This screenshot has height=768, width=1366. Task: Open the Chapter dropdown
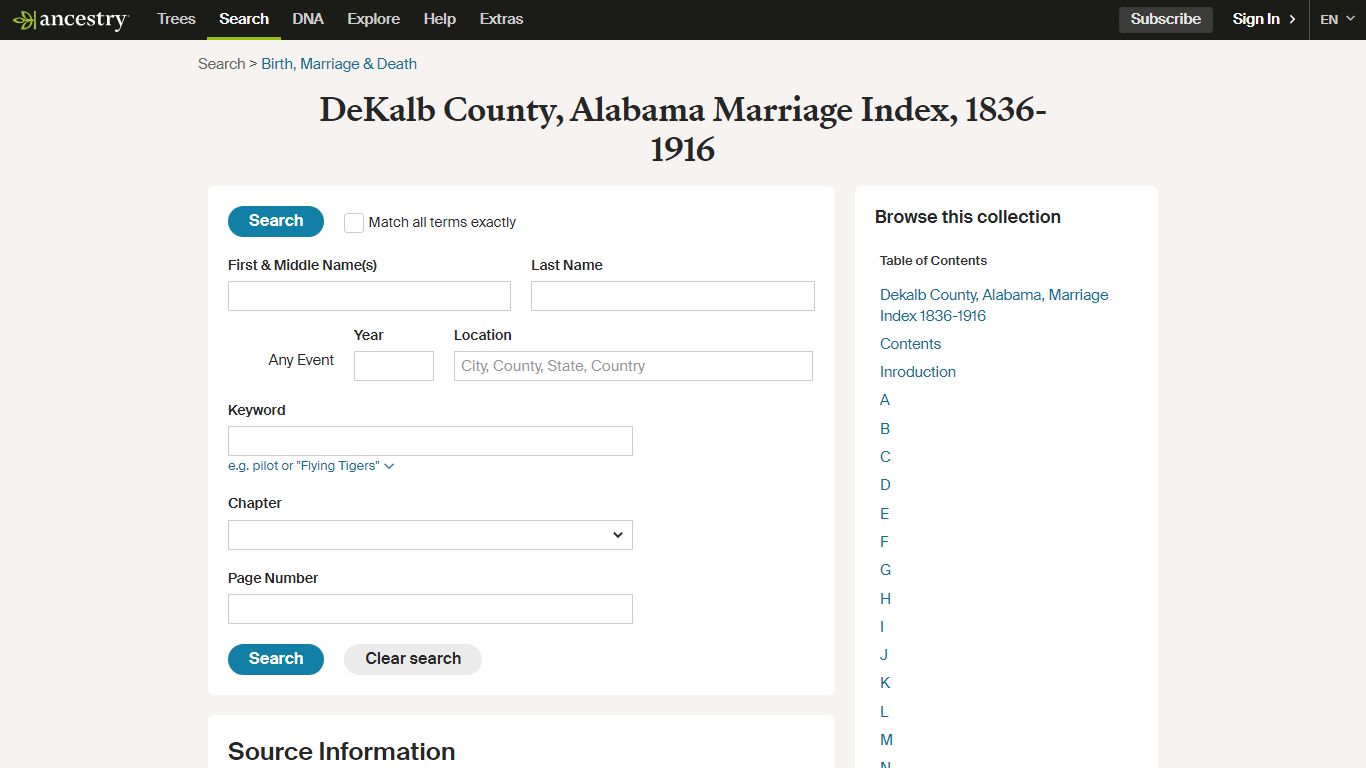(430, 535)
